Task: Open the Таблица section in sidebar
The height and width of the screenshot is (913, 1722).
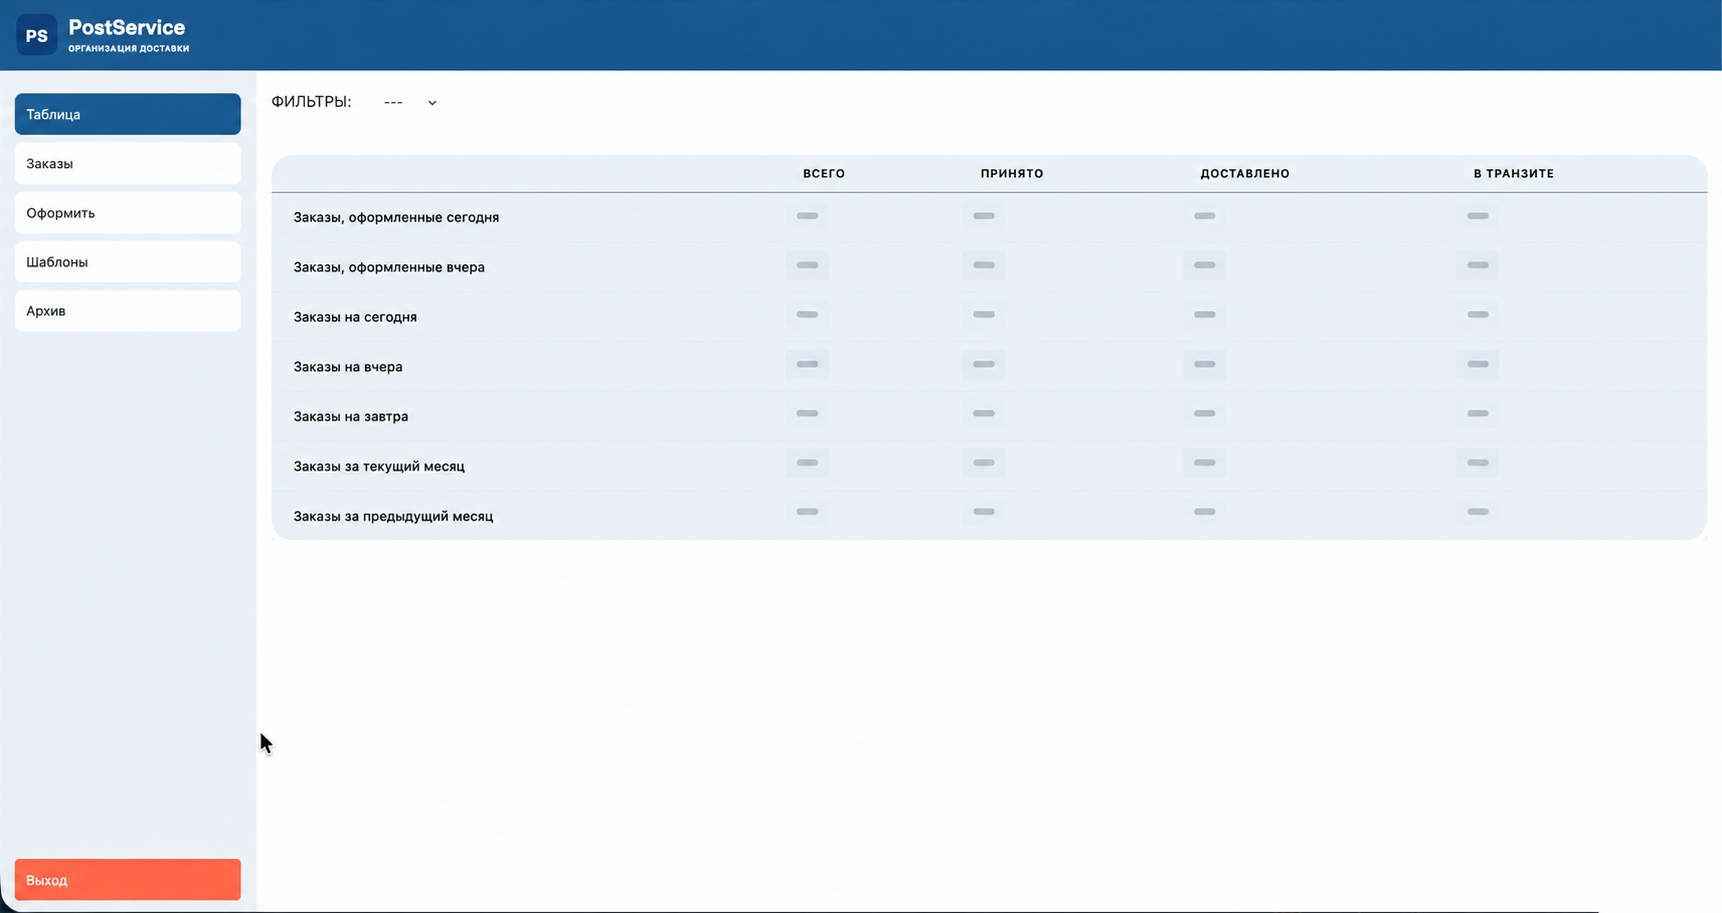Action: [128, 114]
